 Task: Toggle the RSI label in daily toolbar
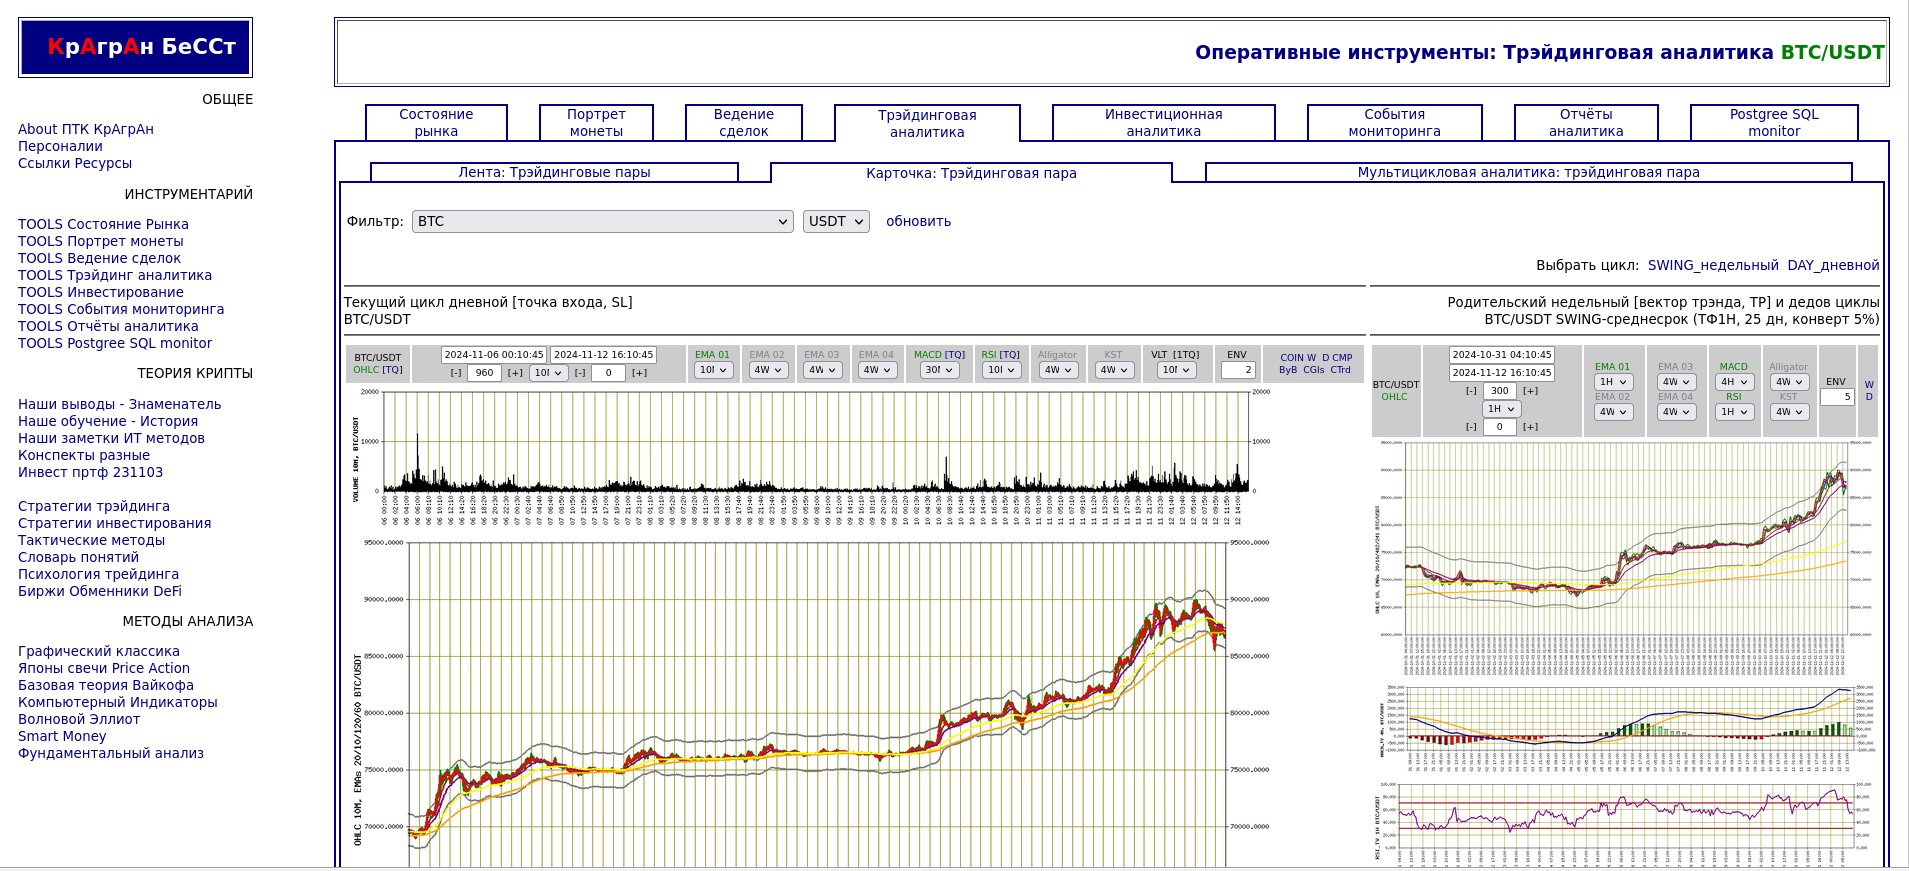click(988, 355)
